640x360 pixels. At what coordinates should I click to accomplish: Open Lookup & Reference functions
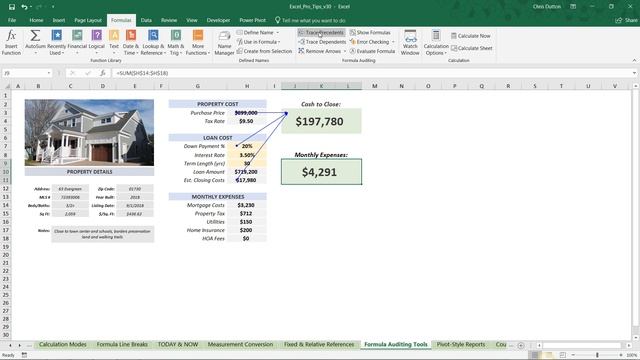click(x=153, y=42)
